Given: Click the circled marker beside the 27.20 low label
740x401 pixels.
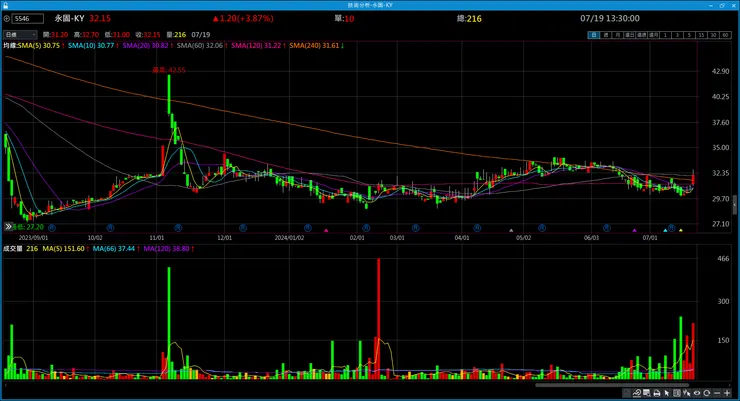Looking at the screenshot, I should click(52, 228).
